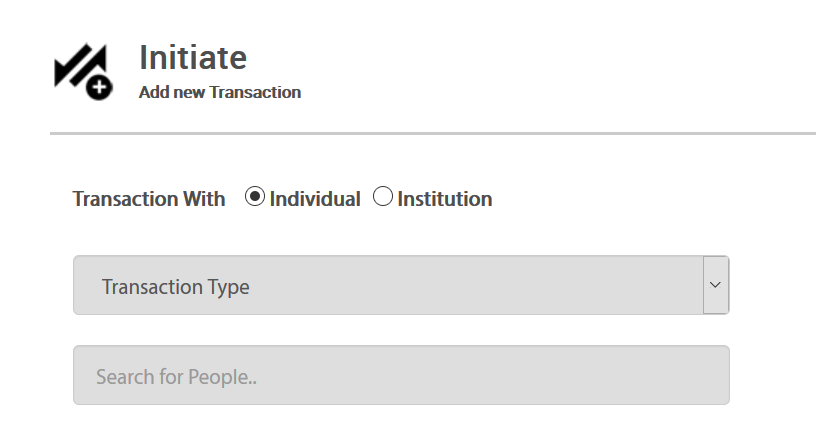Click the word Type in the dropdown
The image size is (816, 428).
(x=228, y=288)
